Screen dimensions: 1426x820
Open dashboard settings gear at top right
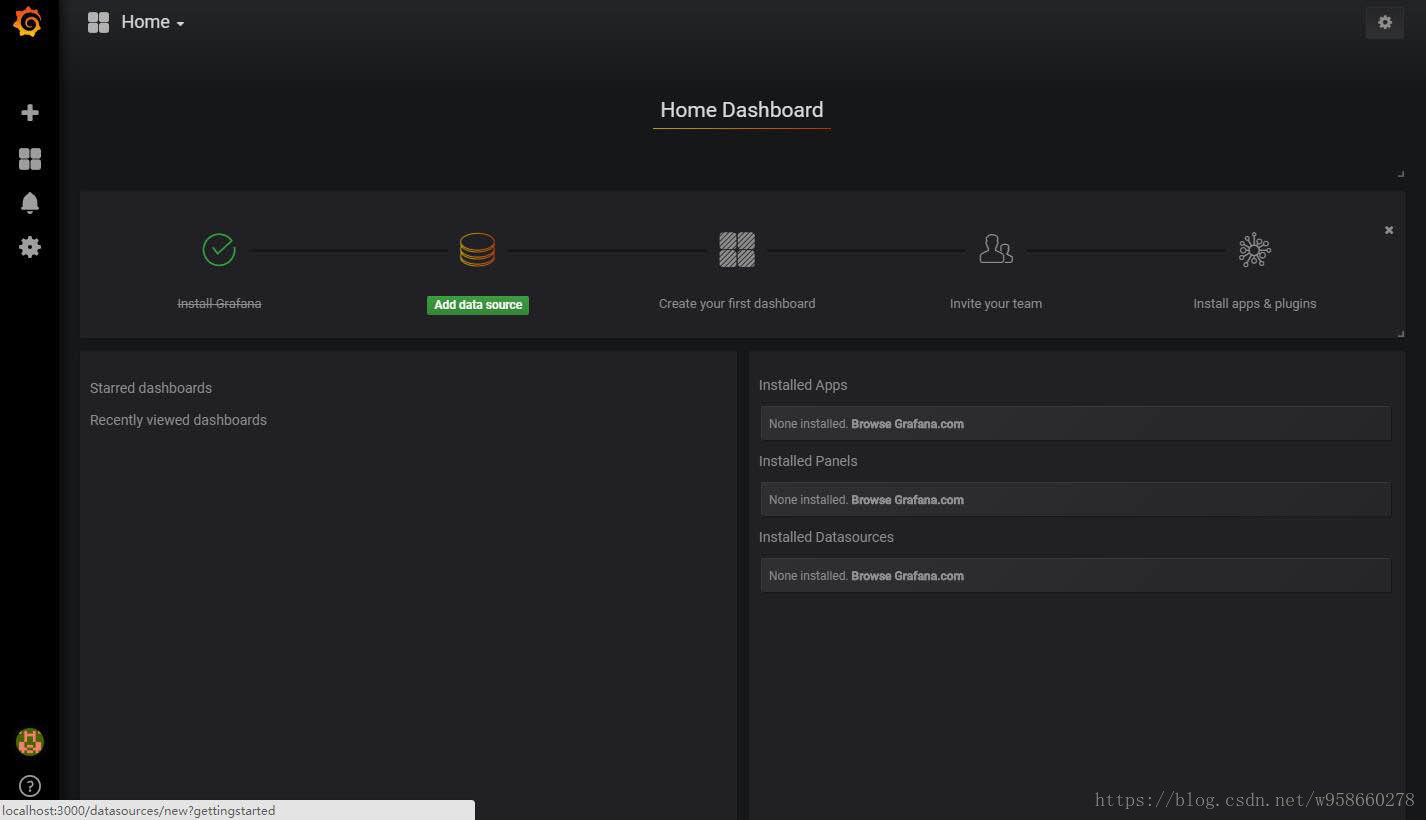coord(1385,22)
